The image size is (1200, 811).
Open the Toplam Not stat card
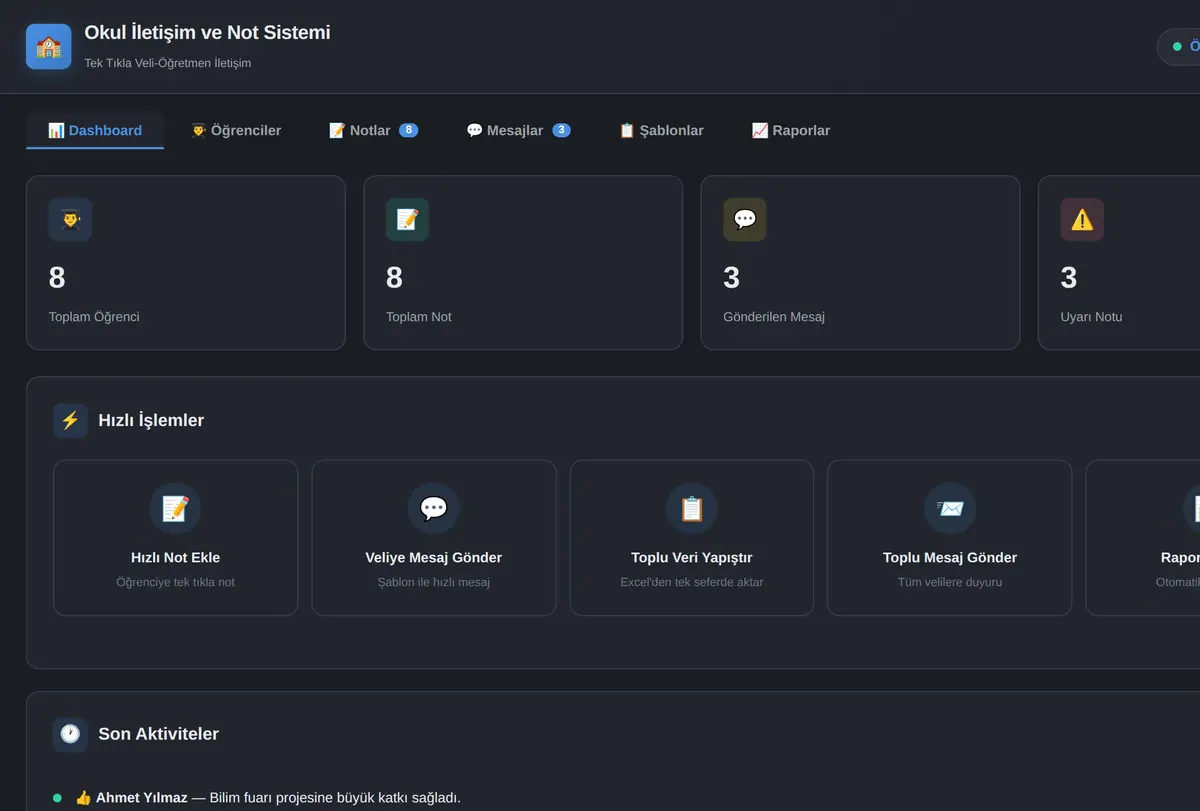[523, 263]
